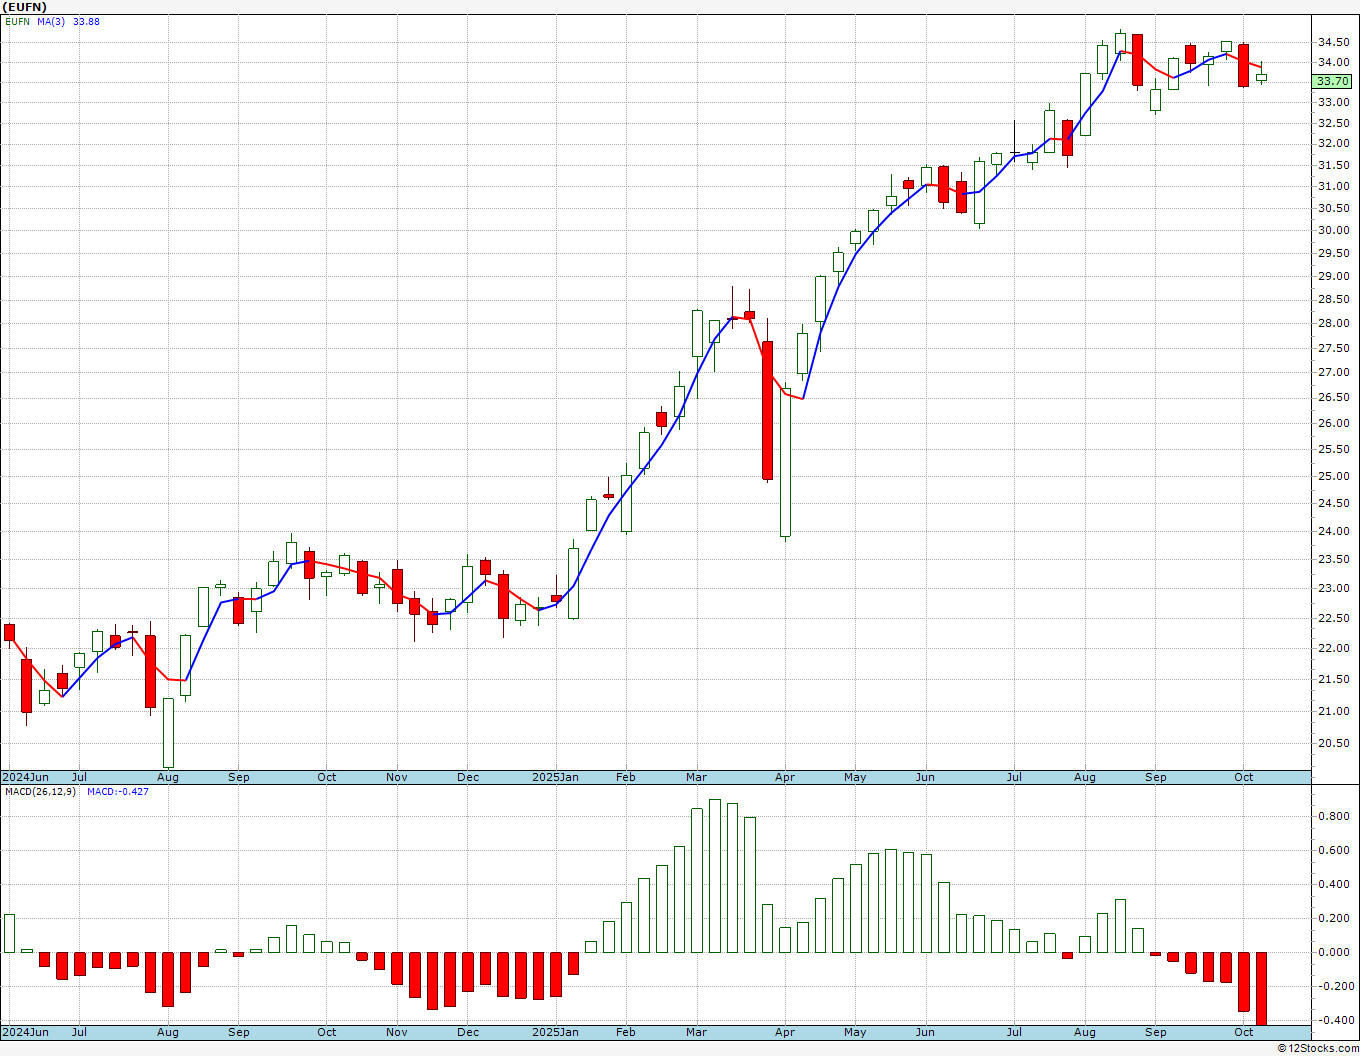Viewport: 1360px width, 1056px height.
Task: Select the Dec label under the price chart
Action: coord(468,777)
